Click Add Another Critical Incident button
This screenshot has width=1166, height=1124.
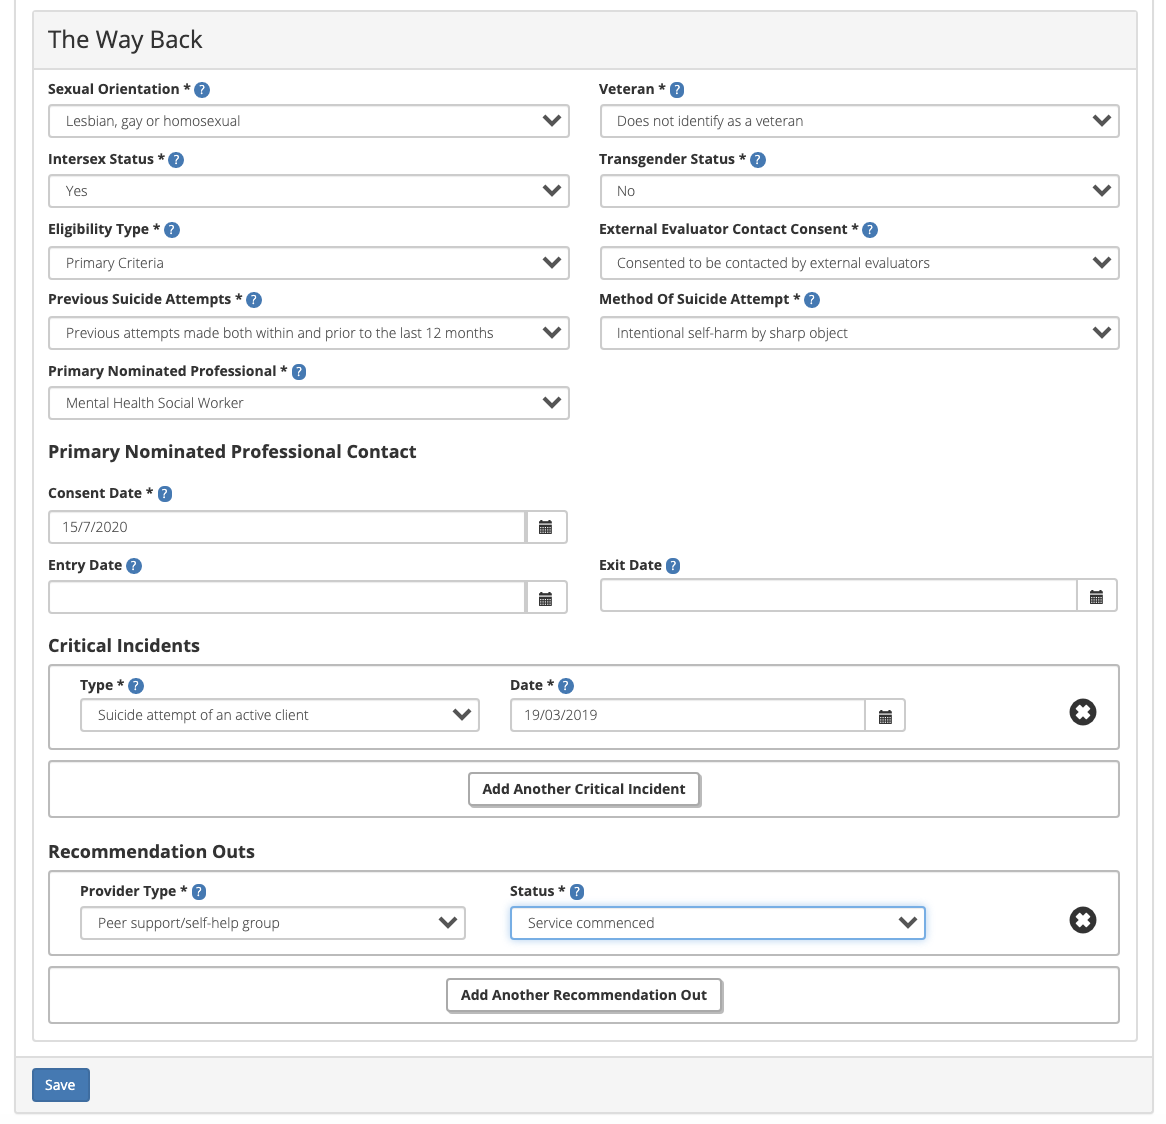[x=584, y=789]
